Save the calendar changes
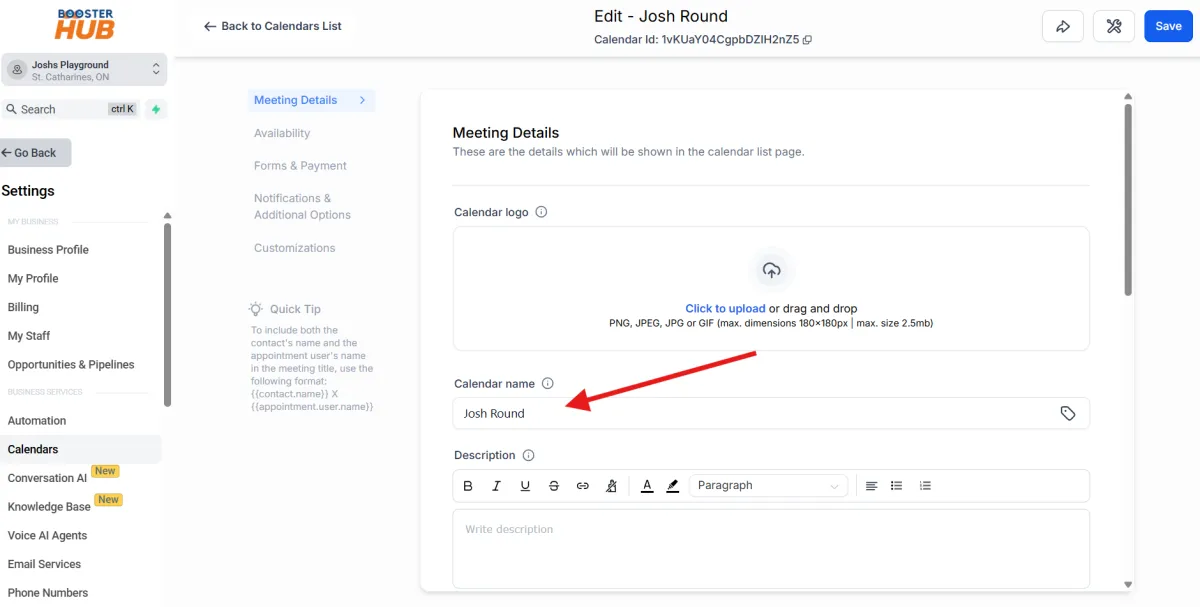Viewport: 1200px width, 607px height. tap(1168, 26)
